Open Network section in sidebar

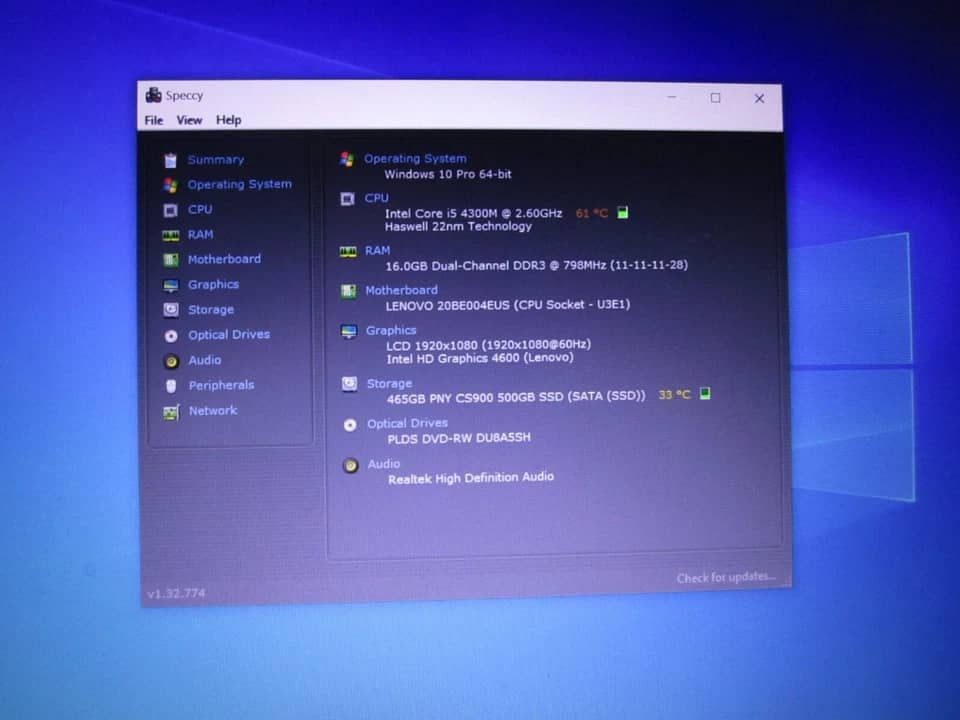click(x=212, y=410)
